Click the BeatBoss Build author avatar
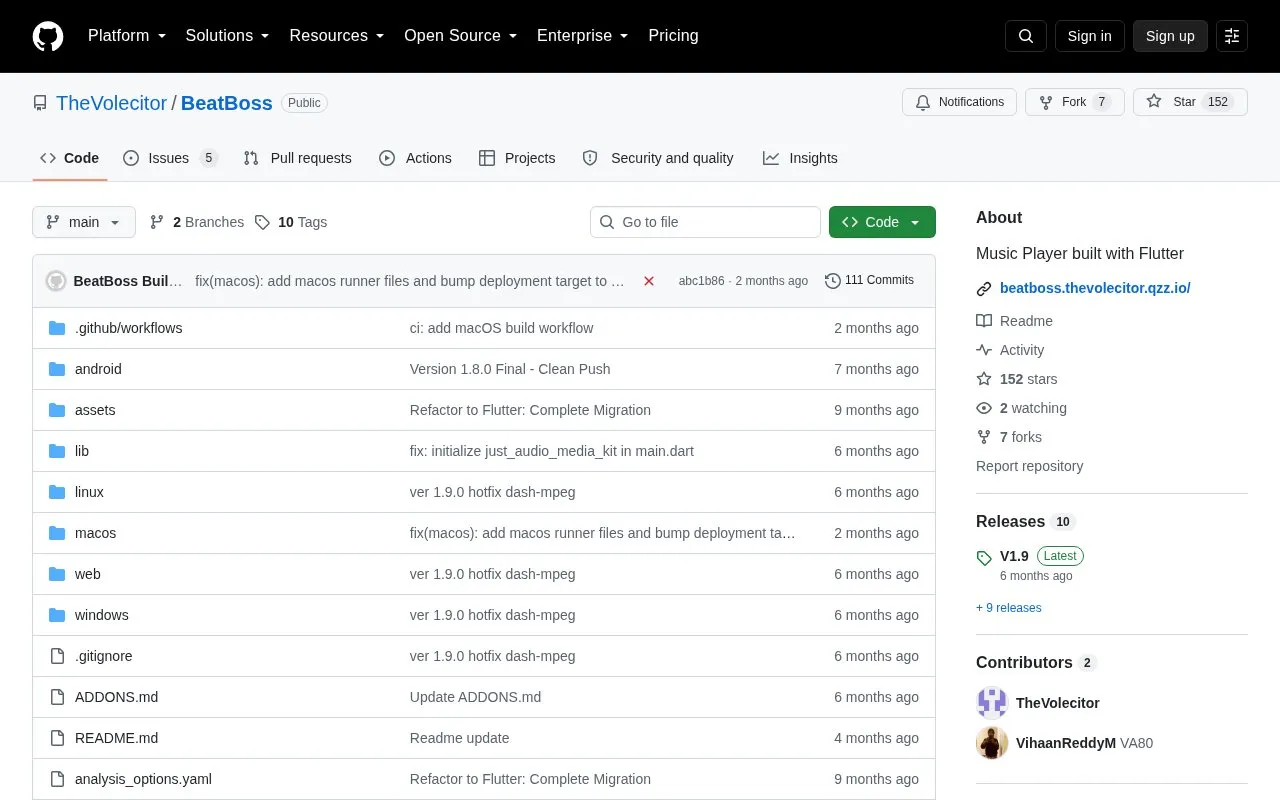Viewport: 1280px width, 800px height. [56, 281]
